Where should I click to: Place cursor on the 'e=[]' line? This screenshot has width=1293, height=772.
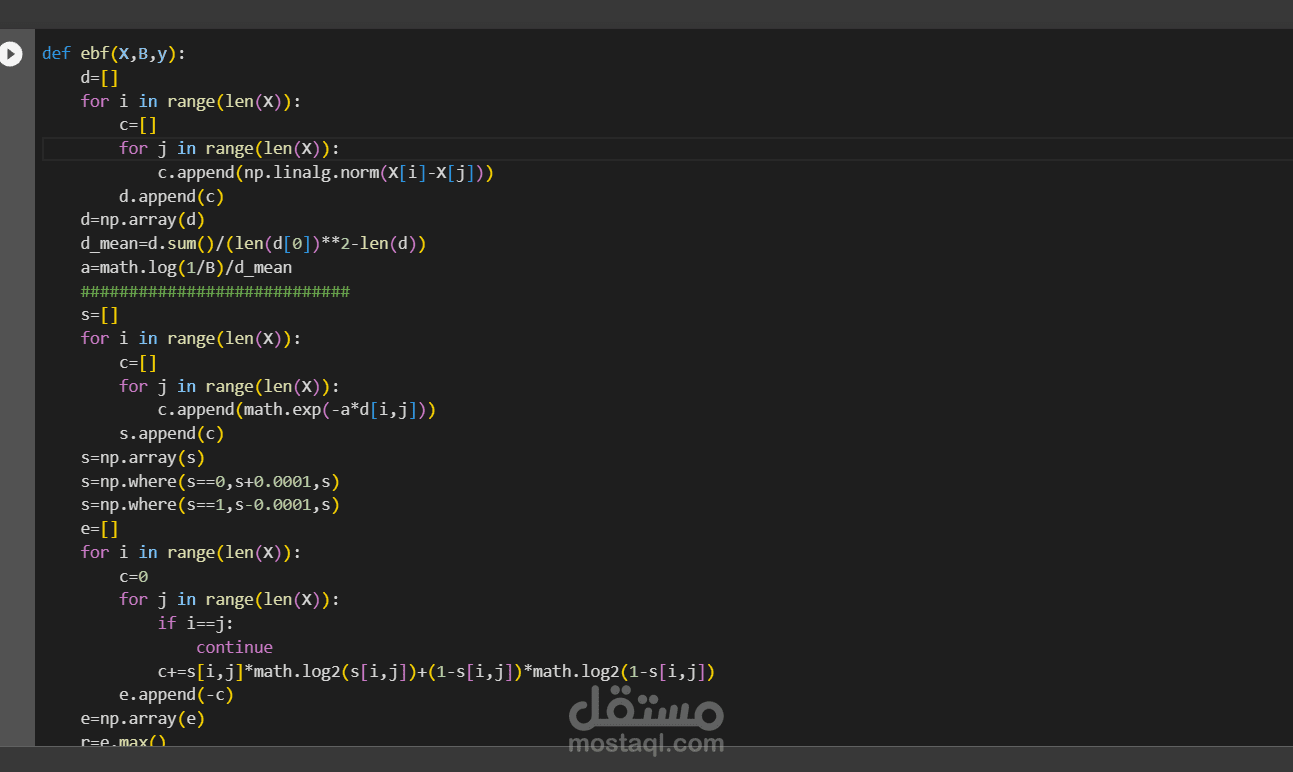pyautogui.click(x=100, y=528)
